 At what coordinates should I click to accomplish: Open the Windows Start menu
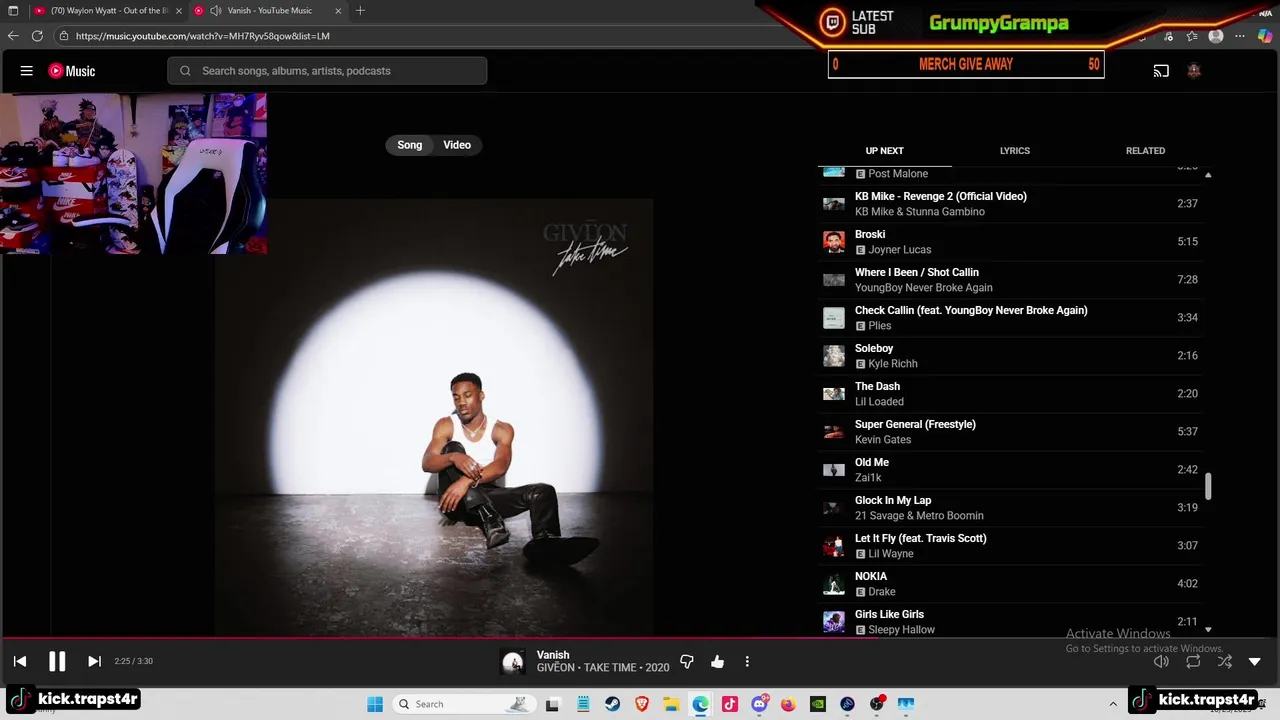375,704
